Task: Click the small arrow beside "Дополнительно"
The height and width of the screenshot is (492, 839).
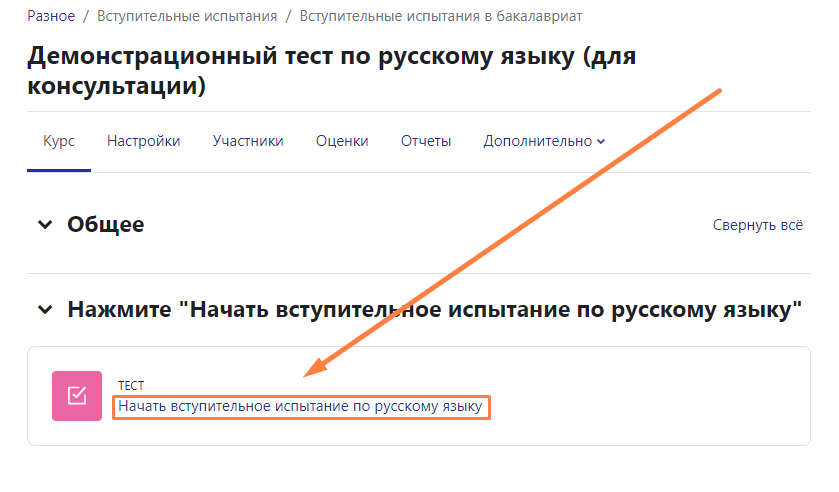Action: coord(601,142)
